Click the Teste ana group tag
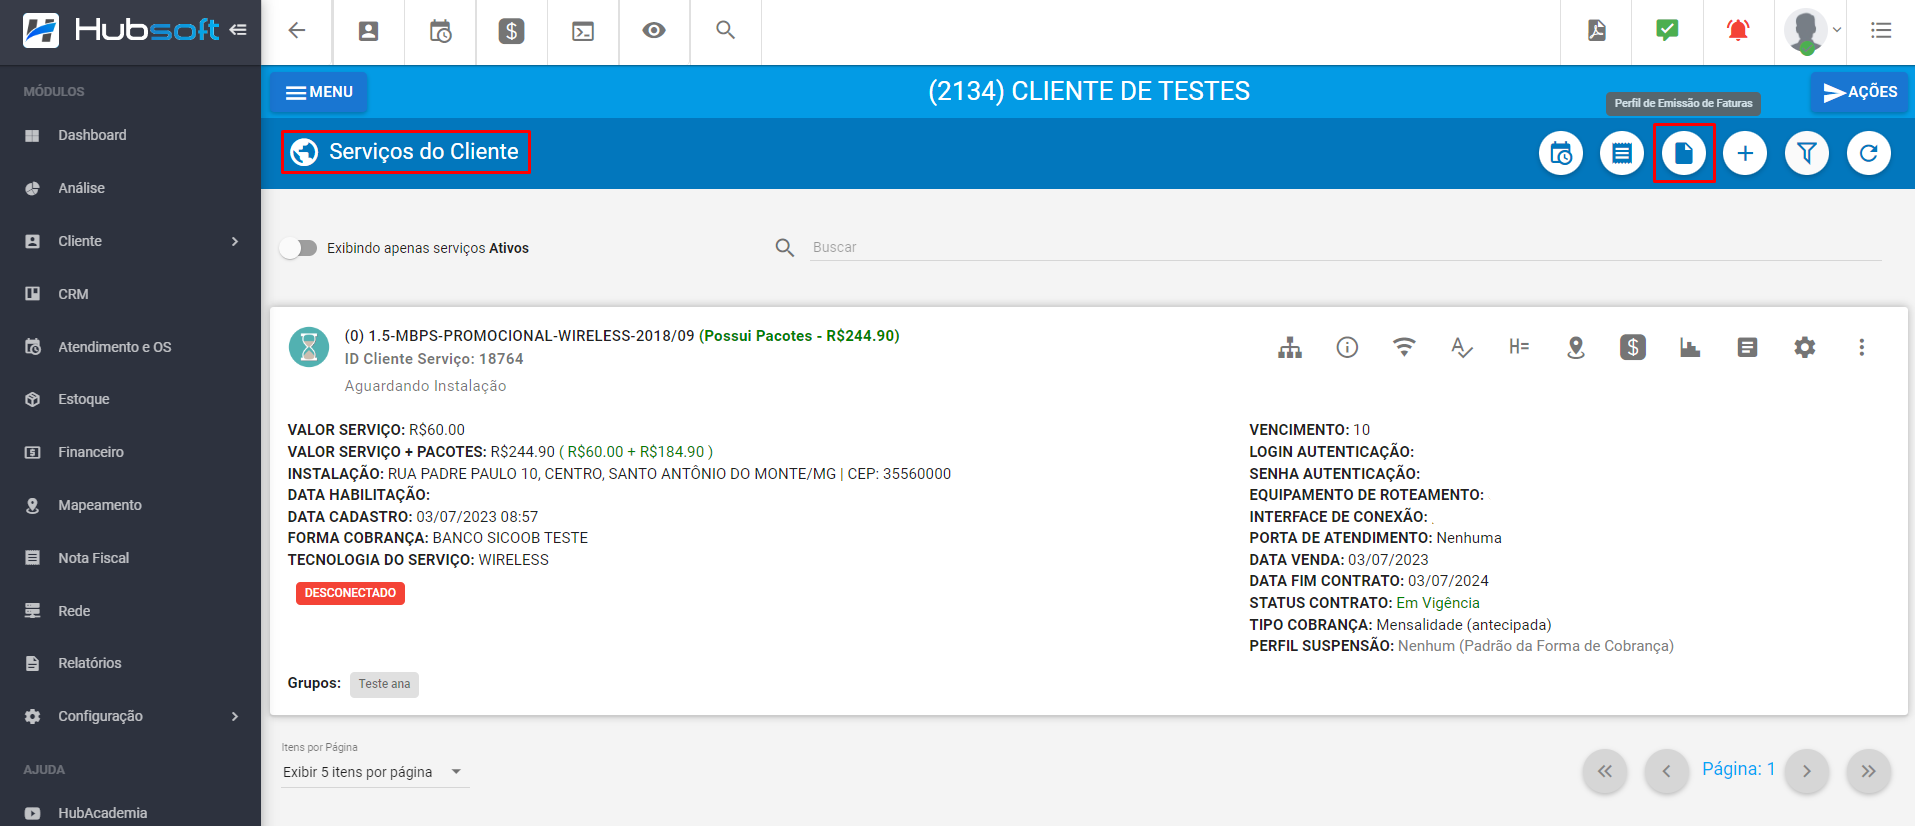Screen dimensions: 1915x826 pyautogui.click(x=384, y=684)
